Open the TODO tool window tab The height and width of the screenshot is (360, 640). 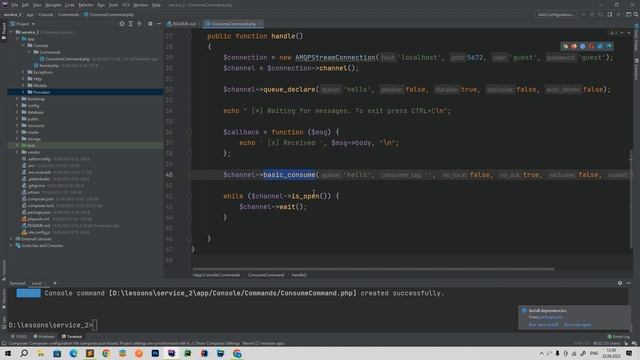pos(18,337)
